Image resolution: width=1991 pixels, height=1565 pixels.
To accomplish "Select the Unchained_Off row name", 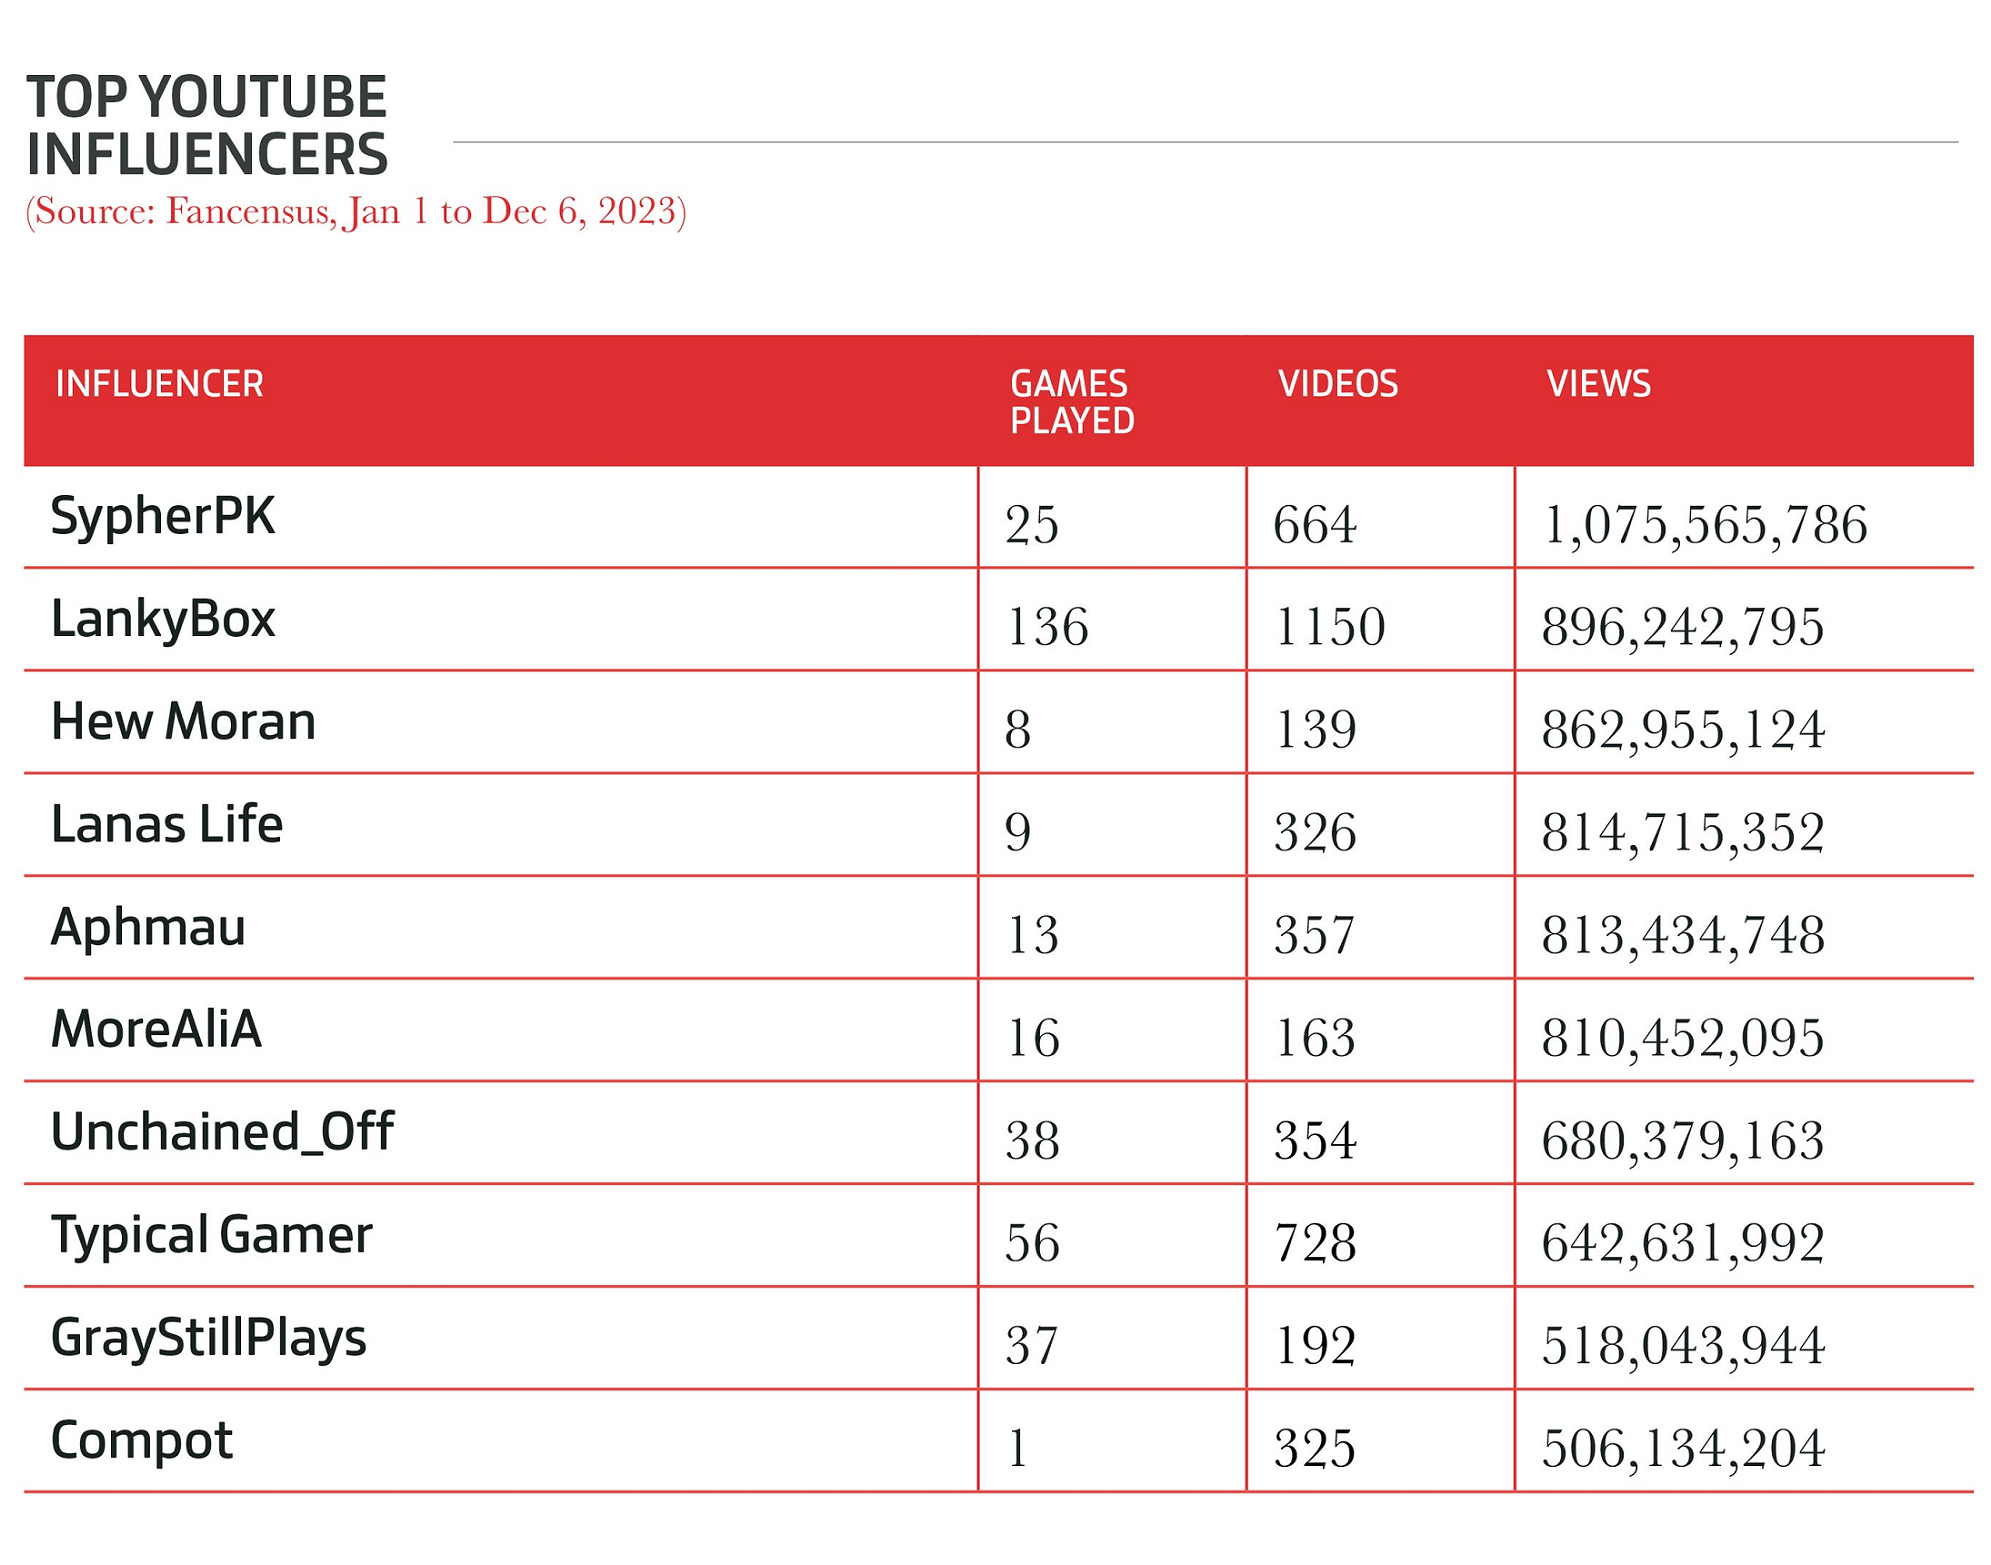I will [222, 1133].
